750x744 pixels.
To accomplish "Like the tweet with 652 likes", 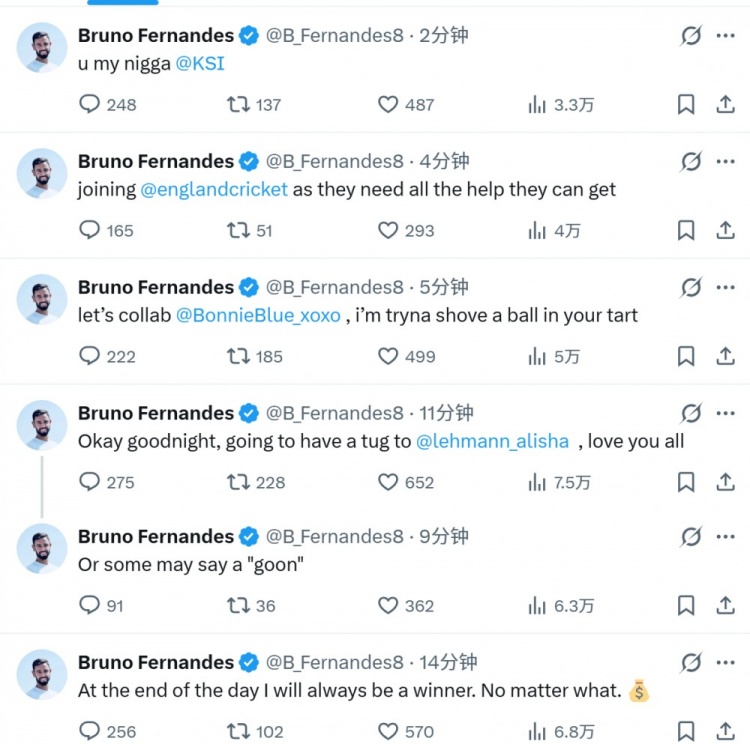I will (388, 482).
